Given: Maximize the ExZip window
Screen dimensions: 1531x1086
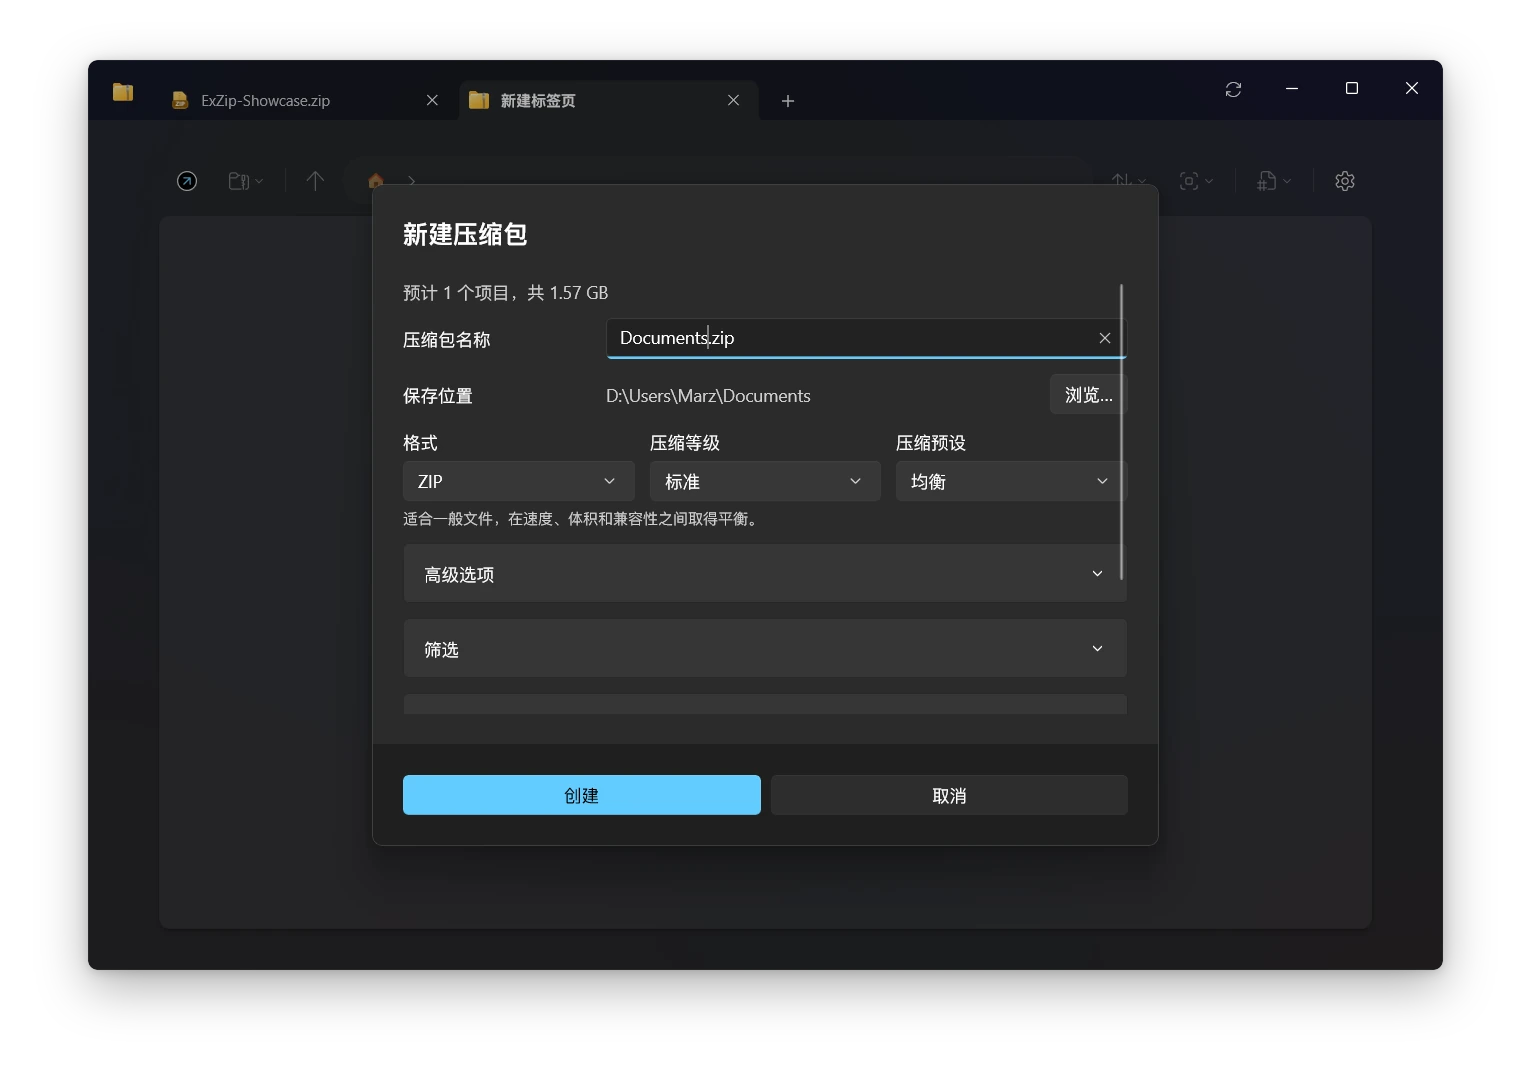Looking at the screenshot, I should [x=1352, y=89].
